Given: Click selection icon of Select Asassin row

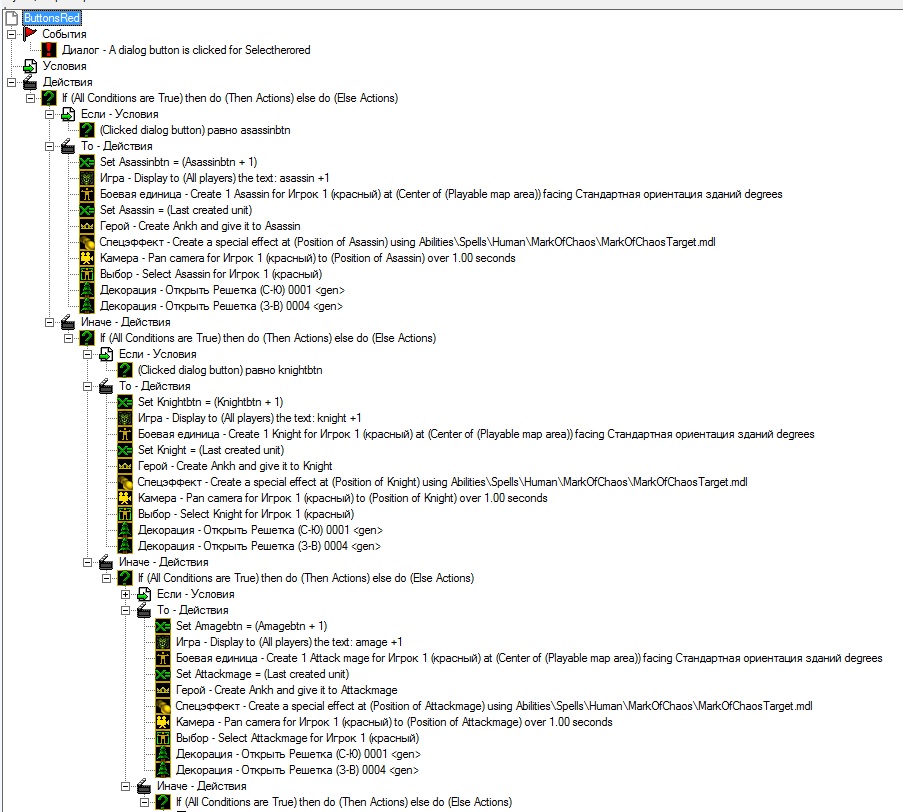Looking at the screenshot, I should point(87,274).
